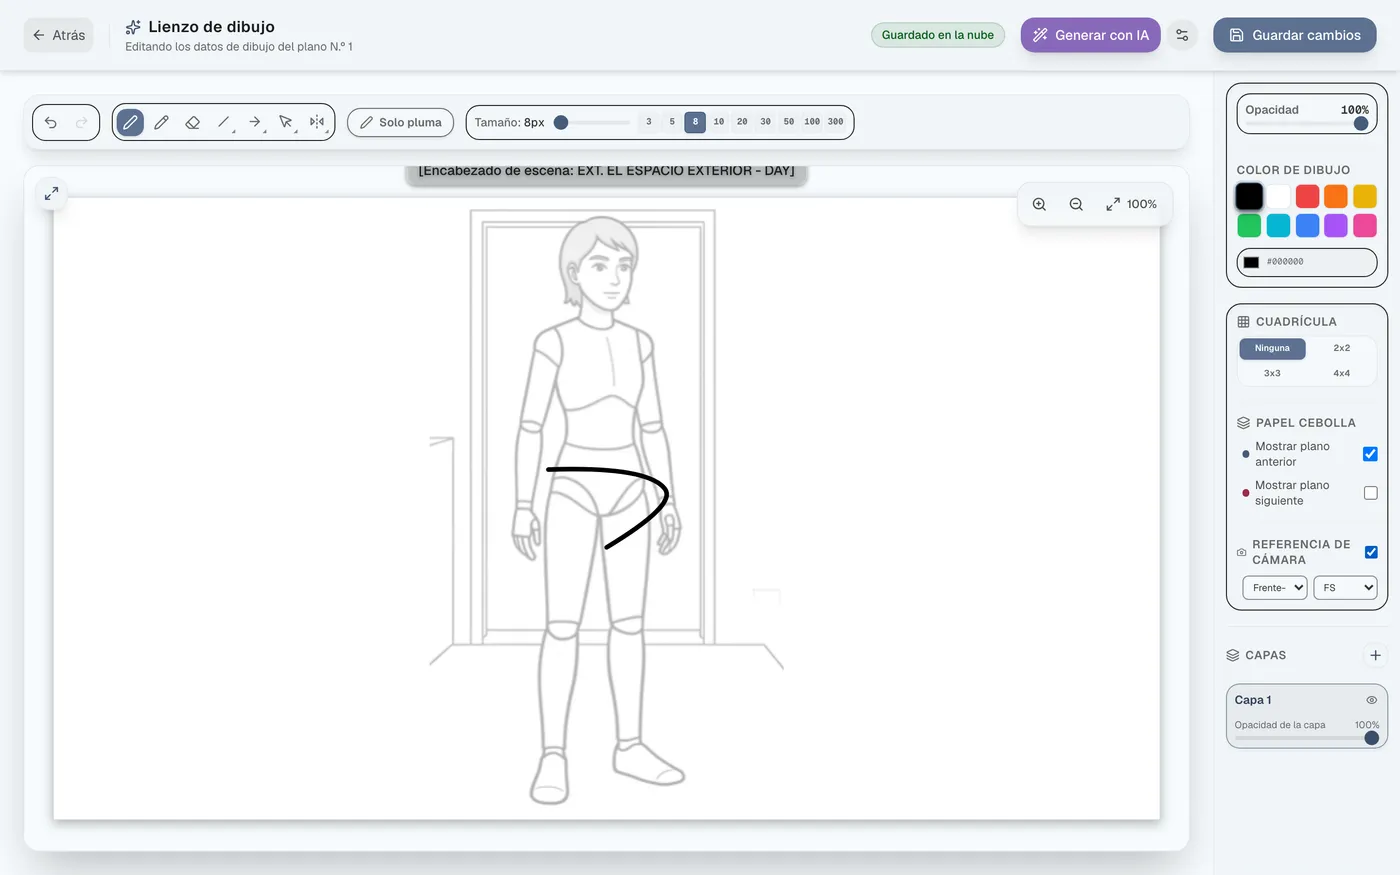Undo the last stroke
This screenshot has width=1400, height=875.
tap(51, 122)
